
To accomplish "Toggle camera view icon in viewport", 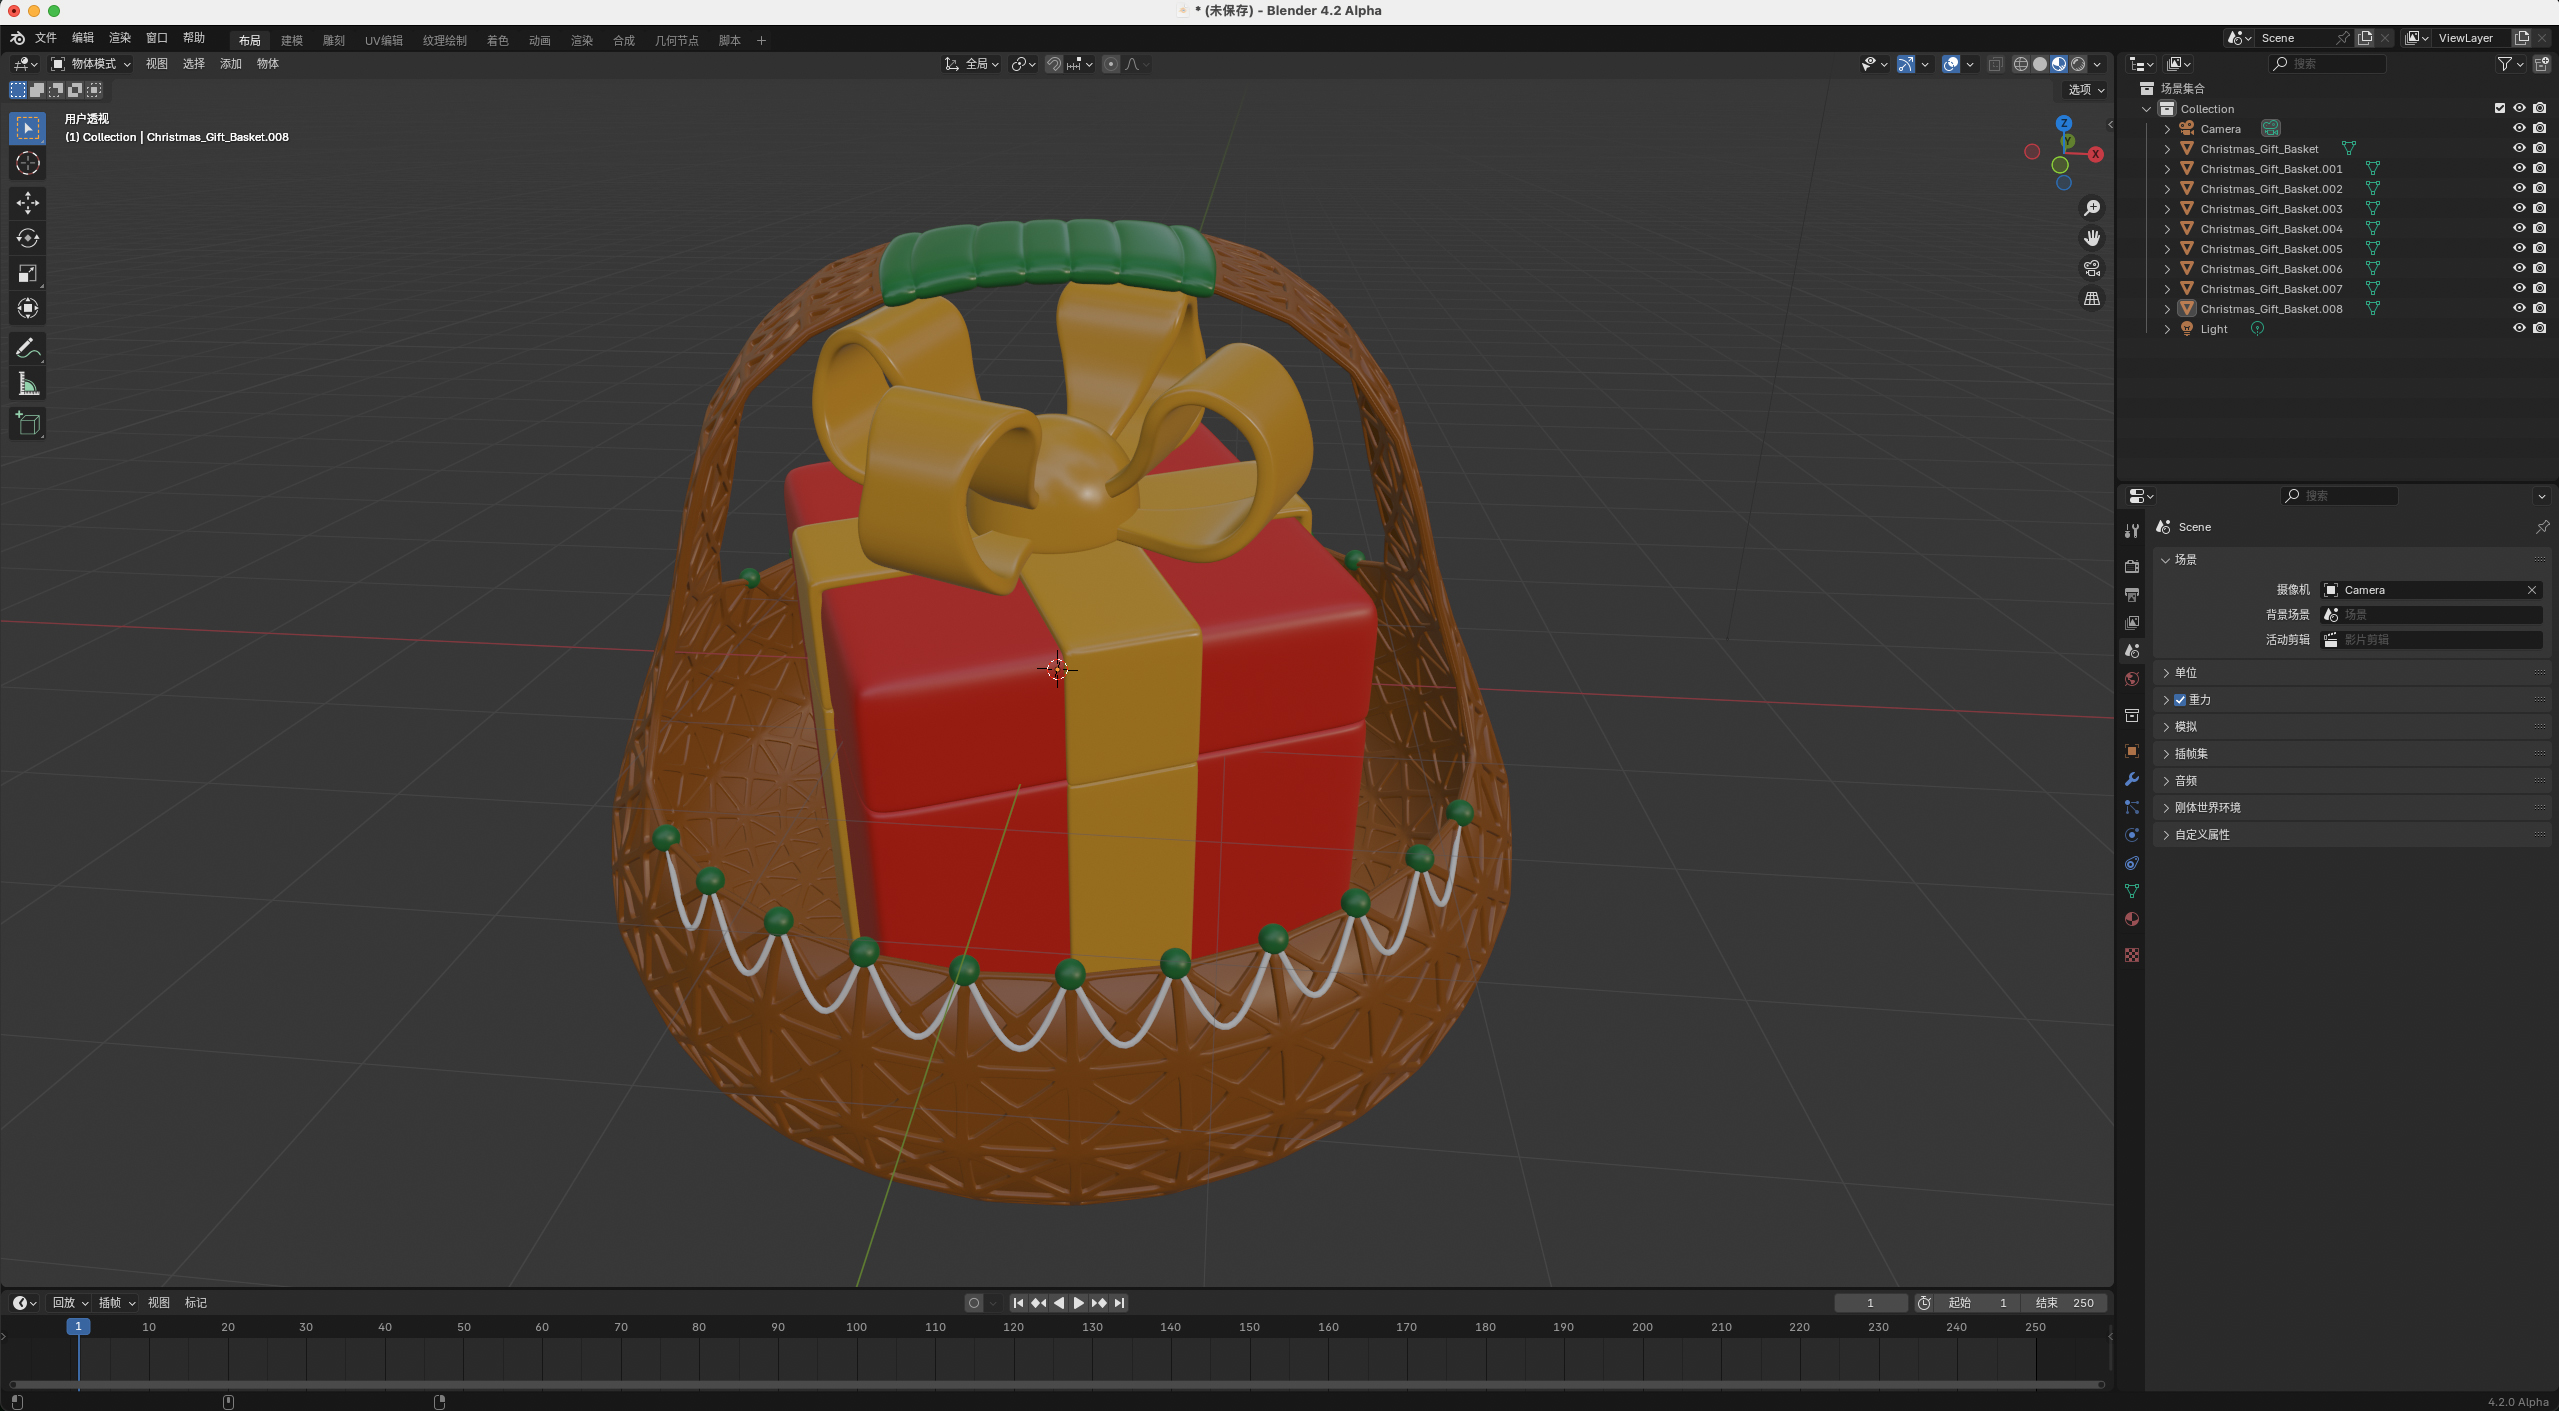I will (2091, 268).
